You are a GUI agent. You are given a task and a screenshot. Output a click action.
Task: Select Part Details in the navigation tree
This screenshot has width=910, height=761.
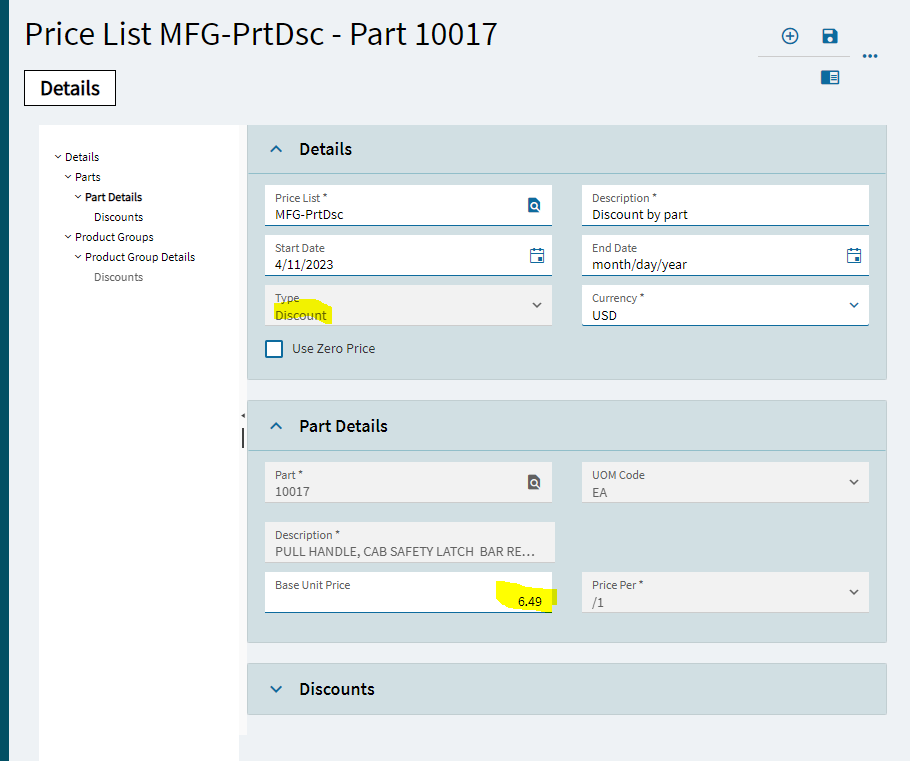click(x=113, y=197)
